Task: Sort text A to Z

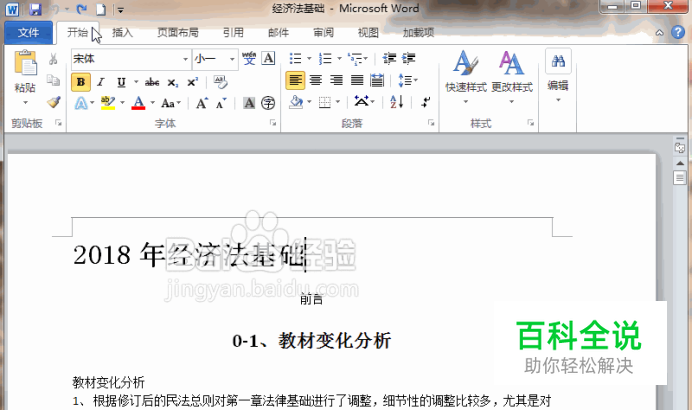Action: point(396,102)
